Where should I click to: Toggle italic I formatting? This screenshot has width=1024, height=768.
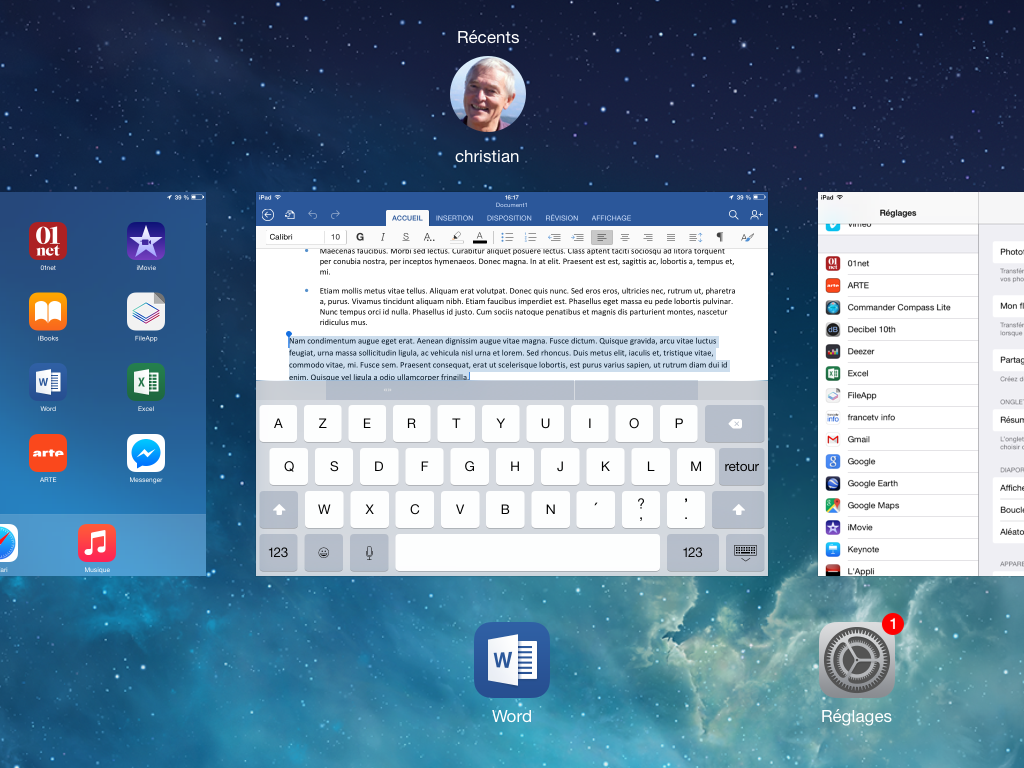pos(383,237)
